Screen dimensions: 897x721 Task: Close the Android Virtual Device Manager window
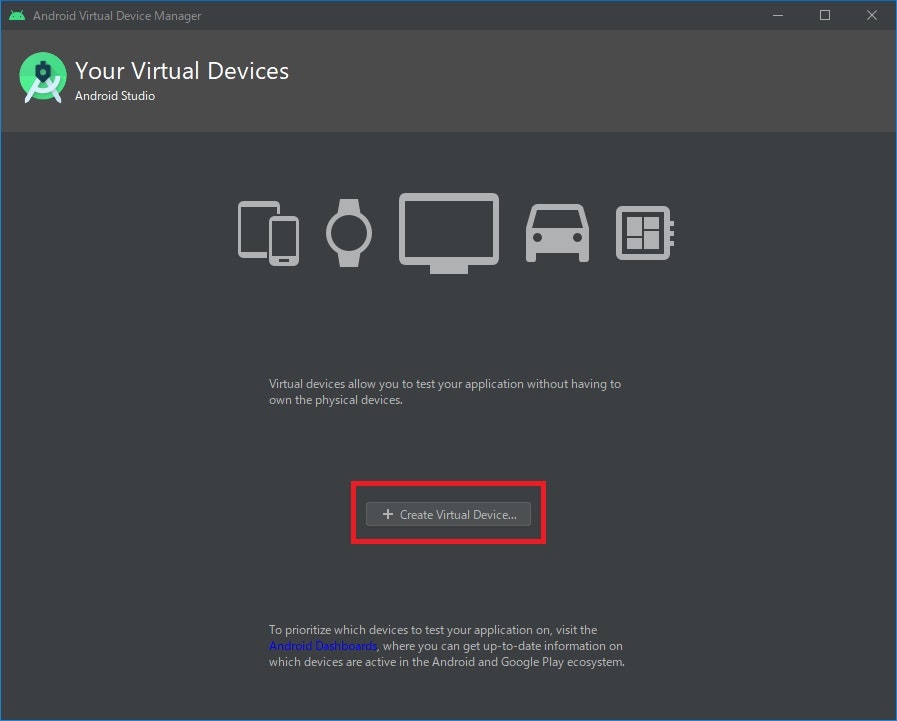tap(872, 15)
